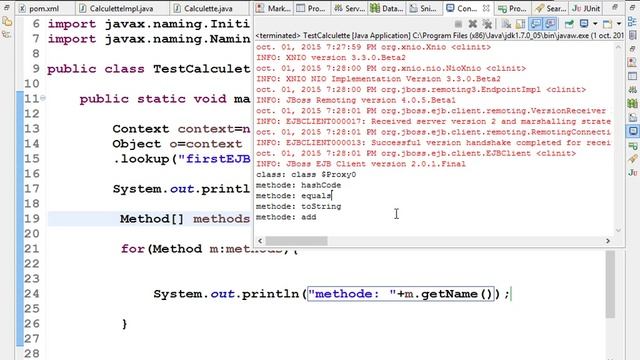Click 'Method[] methods' on line 19
This screenshot has height=360, width=640.
click(x=185, y=219)
